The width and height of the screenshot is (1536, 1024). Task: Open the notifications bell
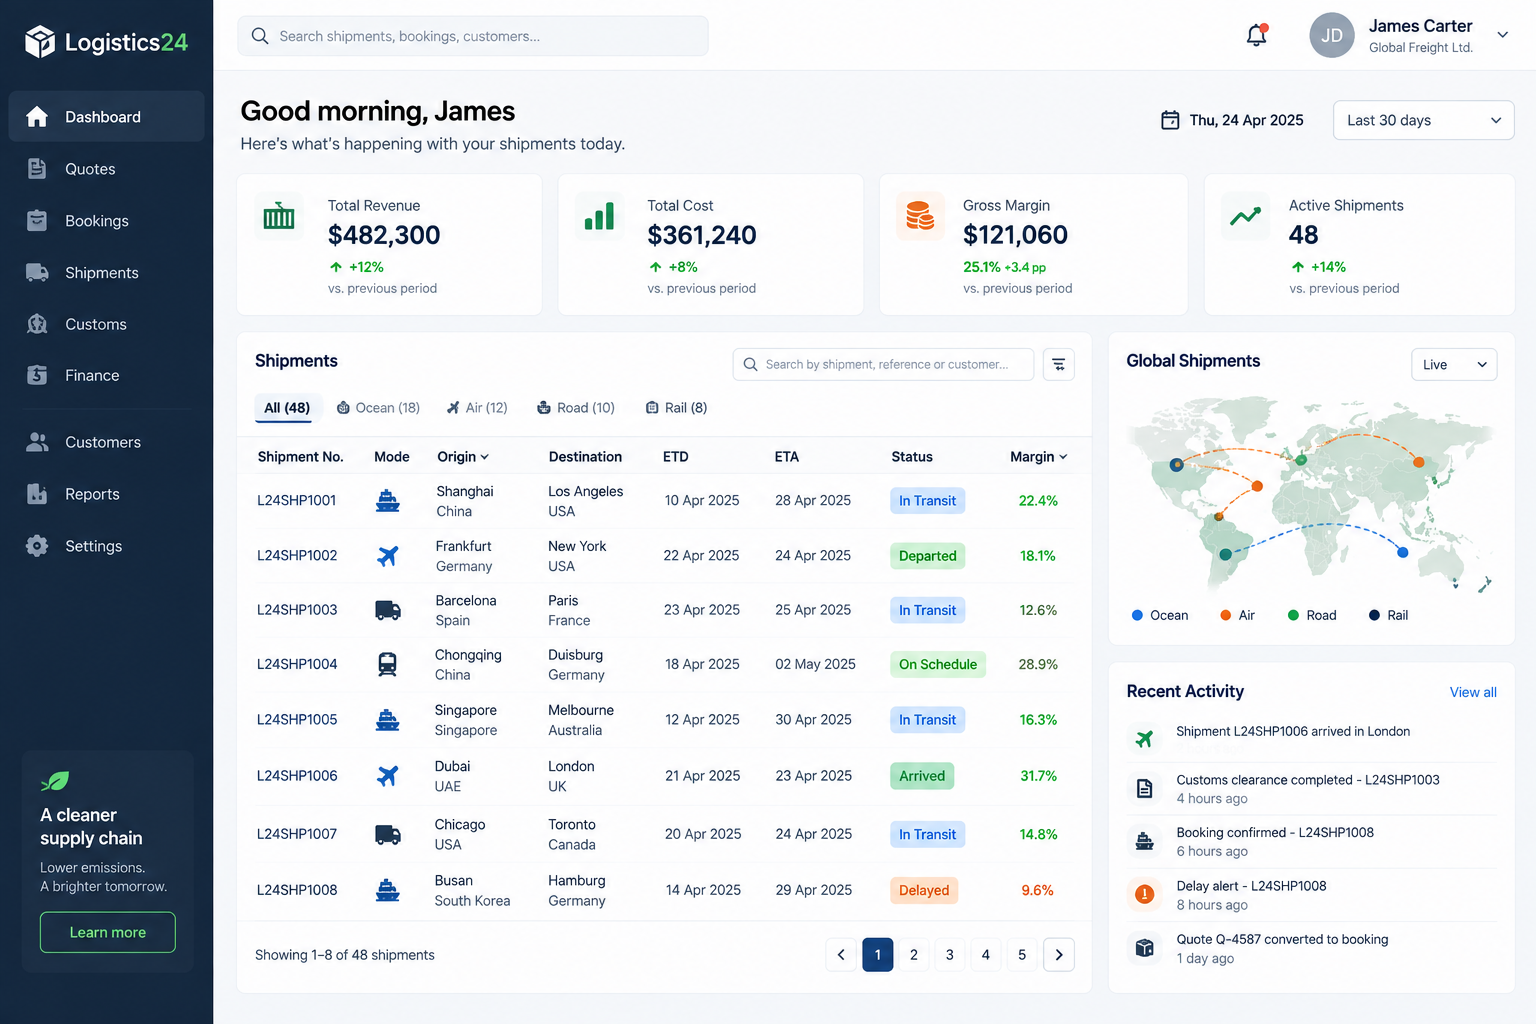1257,35
